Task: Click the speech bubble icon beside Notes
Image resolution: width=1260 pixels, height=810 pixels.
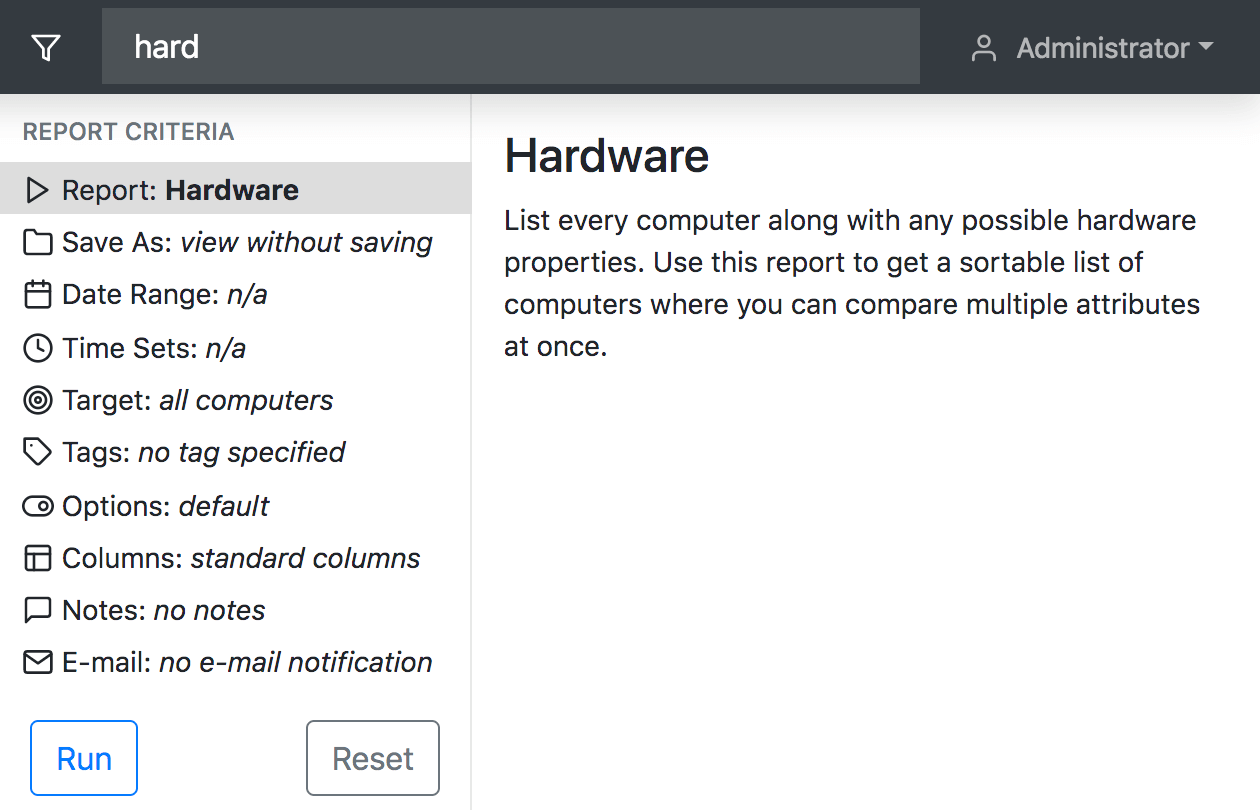Action: (37, 610)
